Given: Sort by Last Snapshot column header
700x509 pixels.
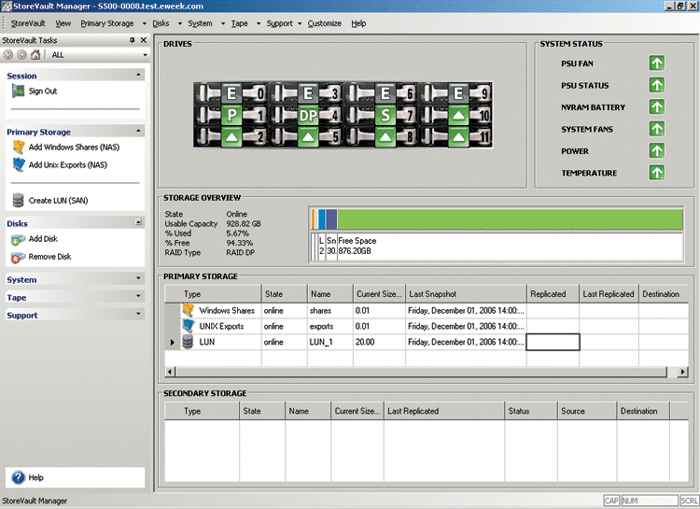Looking at the screenshot, I should pos(466,294).
